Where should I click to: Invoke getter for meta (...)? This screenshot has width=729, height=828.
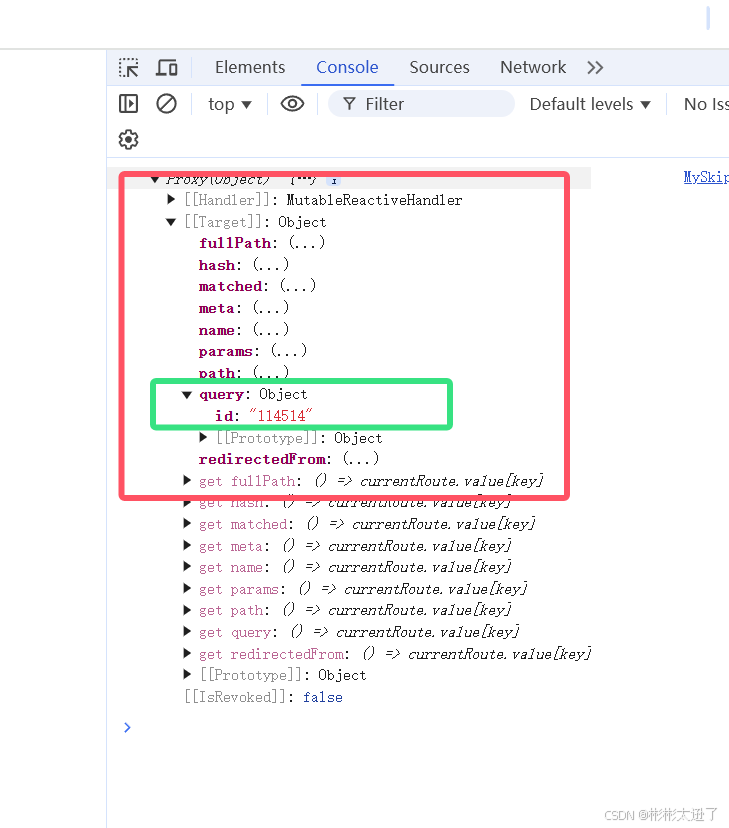click(x=271, y=308)
